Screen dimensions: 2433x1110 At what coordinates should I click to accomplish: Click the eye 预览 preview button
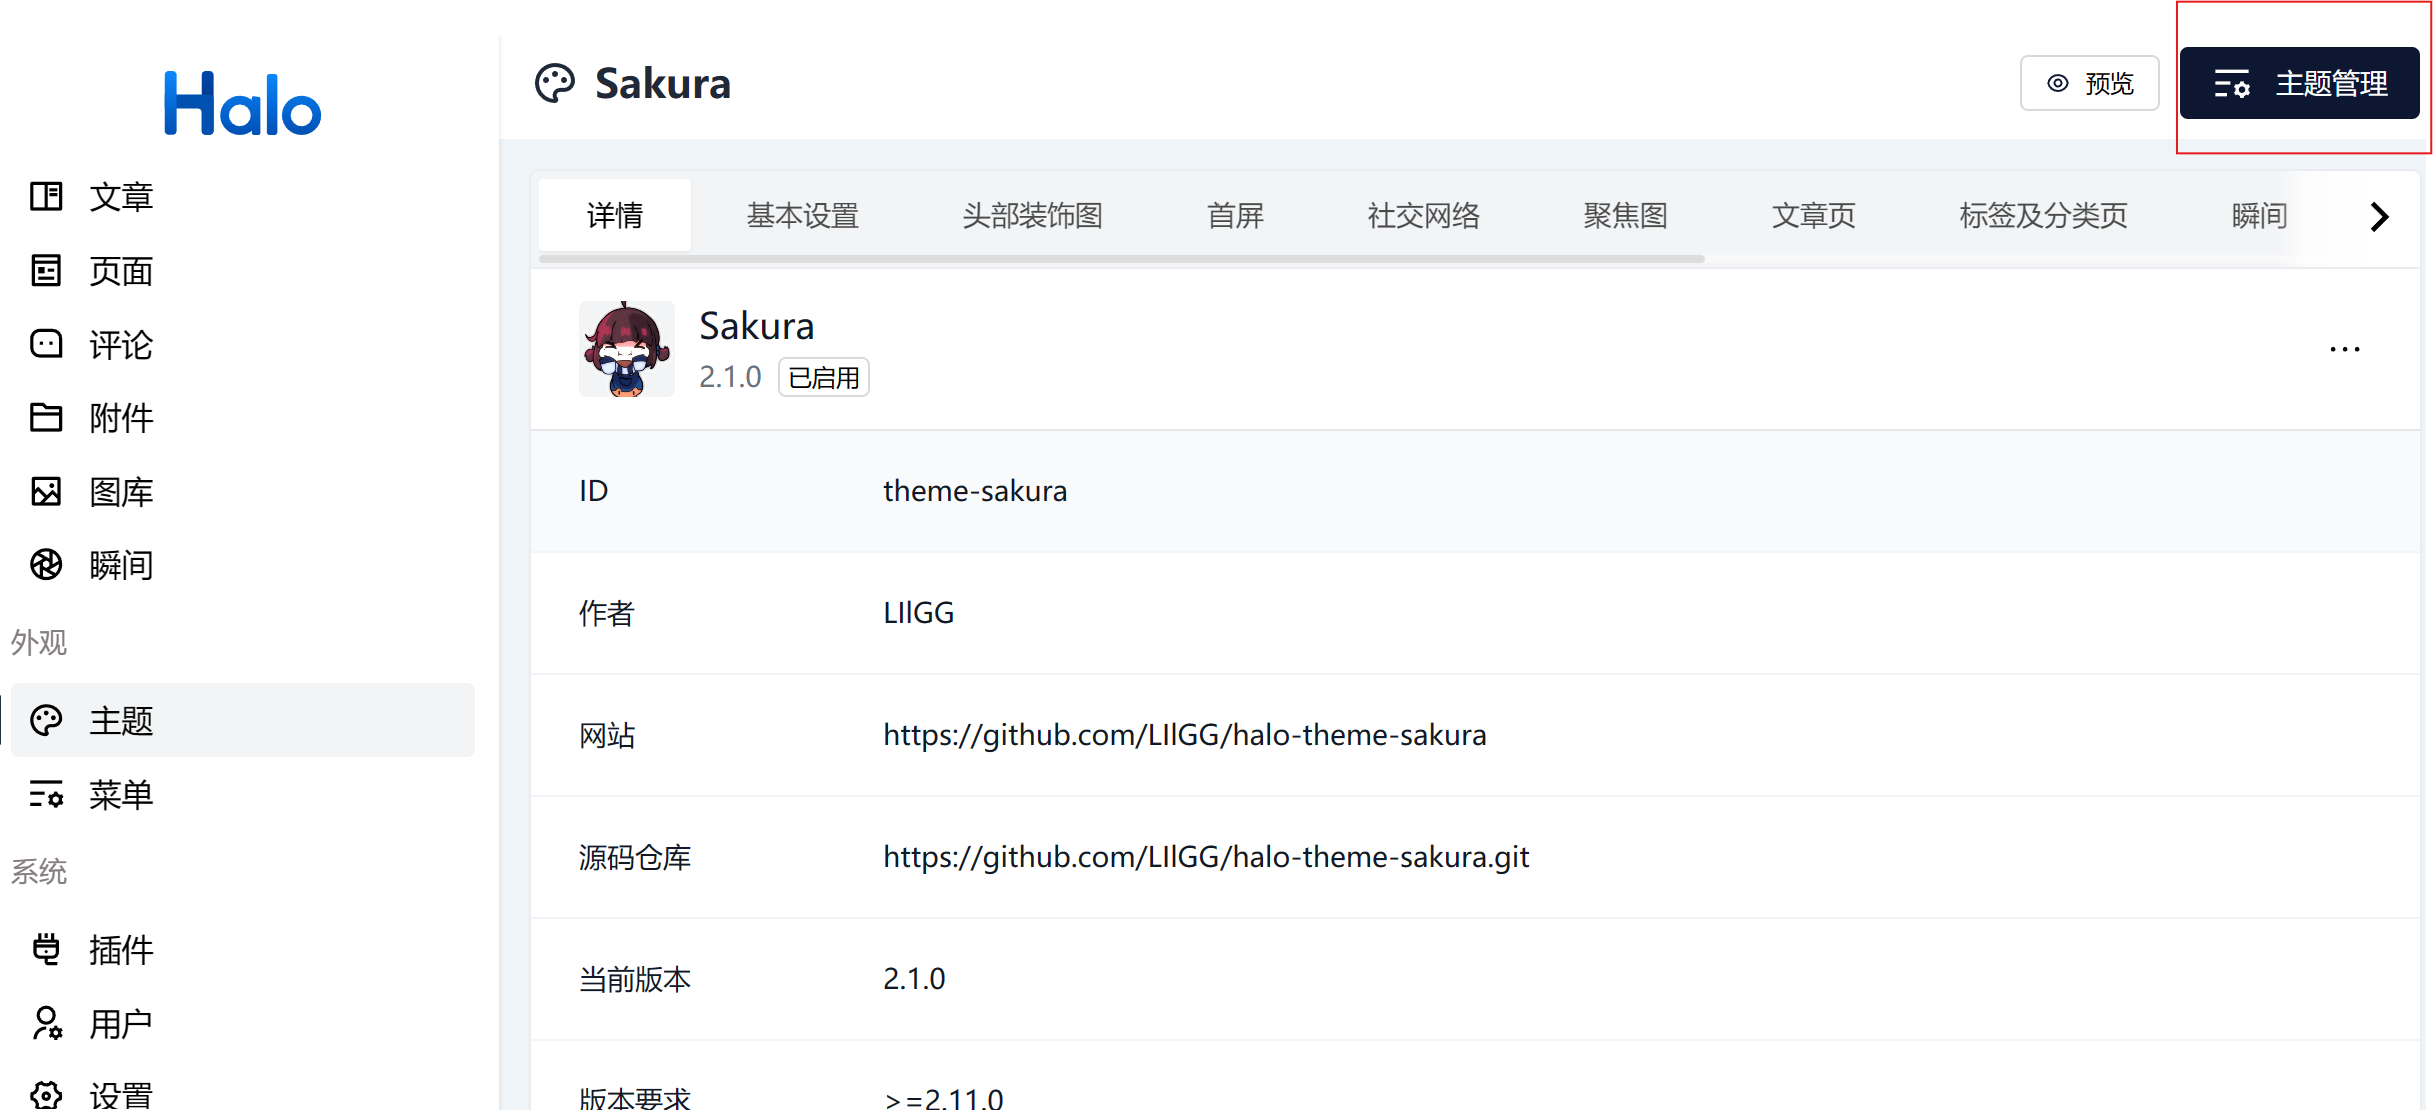[x=2089, y=83]
